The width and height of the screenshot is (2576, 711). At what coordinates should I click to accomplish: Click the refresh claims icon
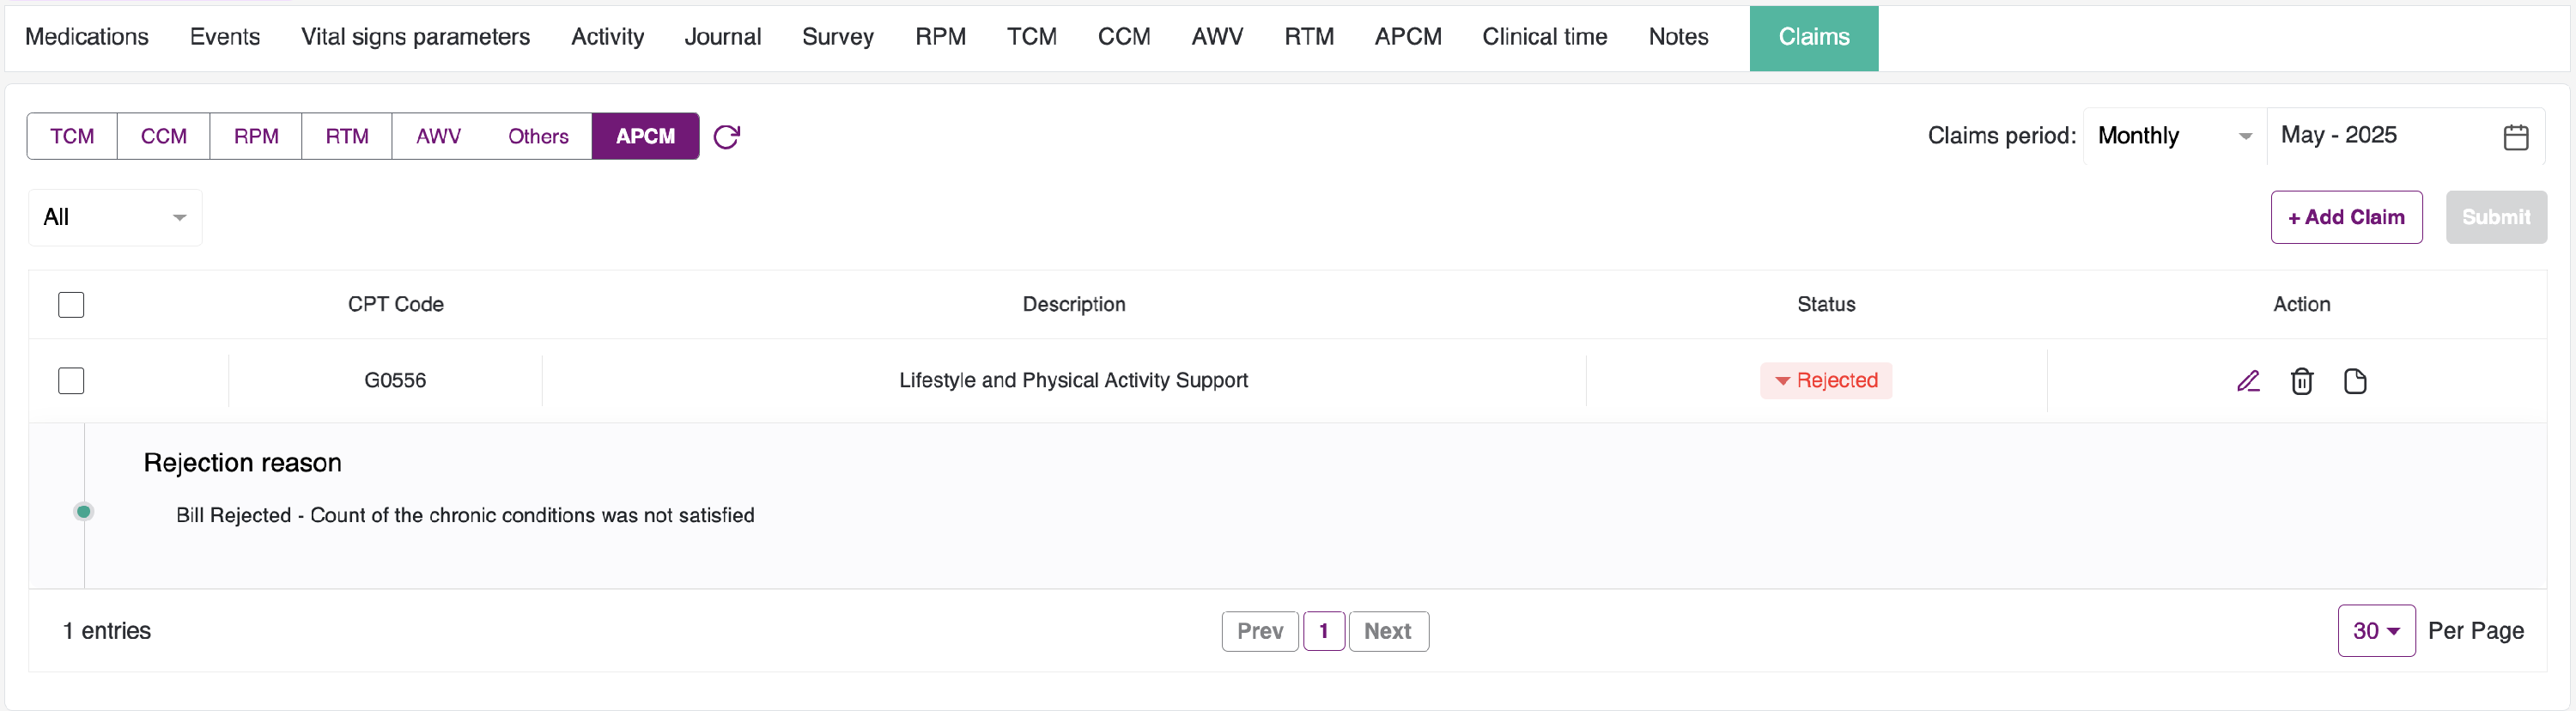727,137
